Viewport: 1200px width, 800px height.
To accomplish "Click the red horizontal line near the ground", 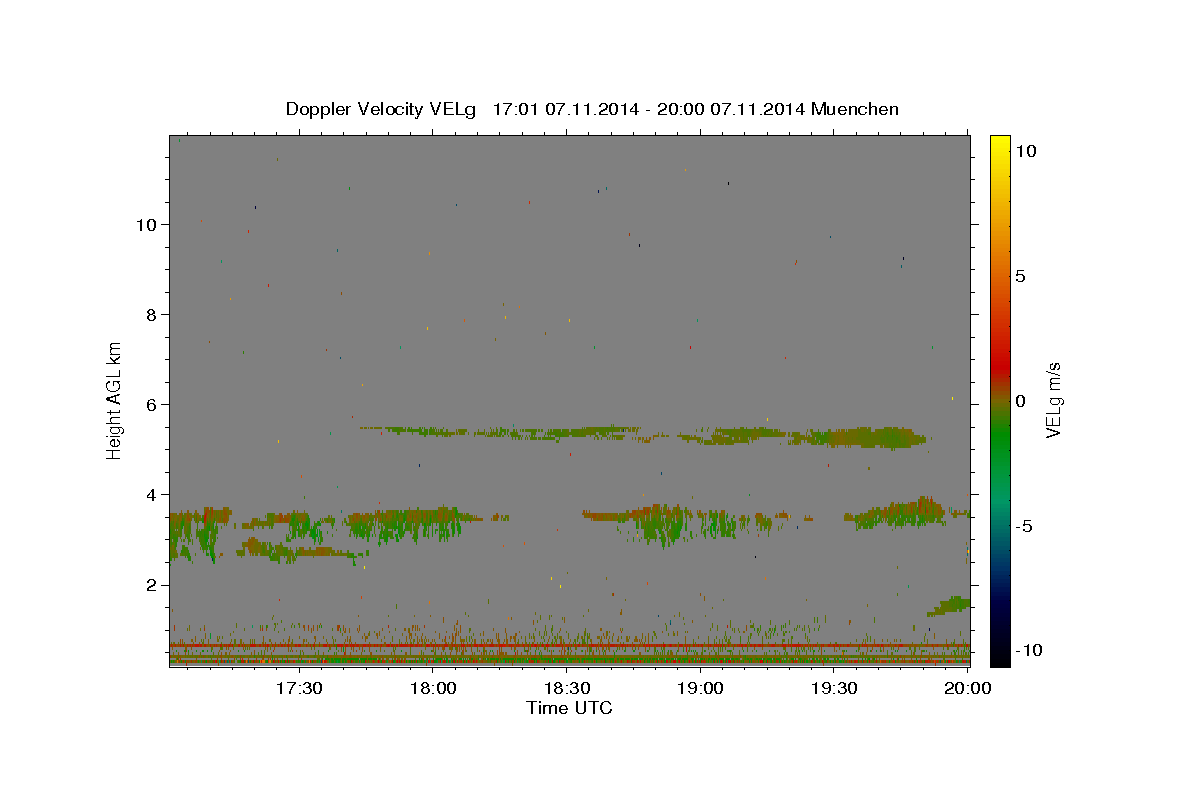I will coord(569,646).
